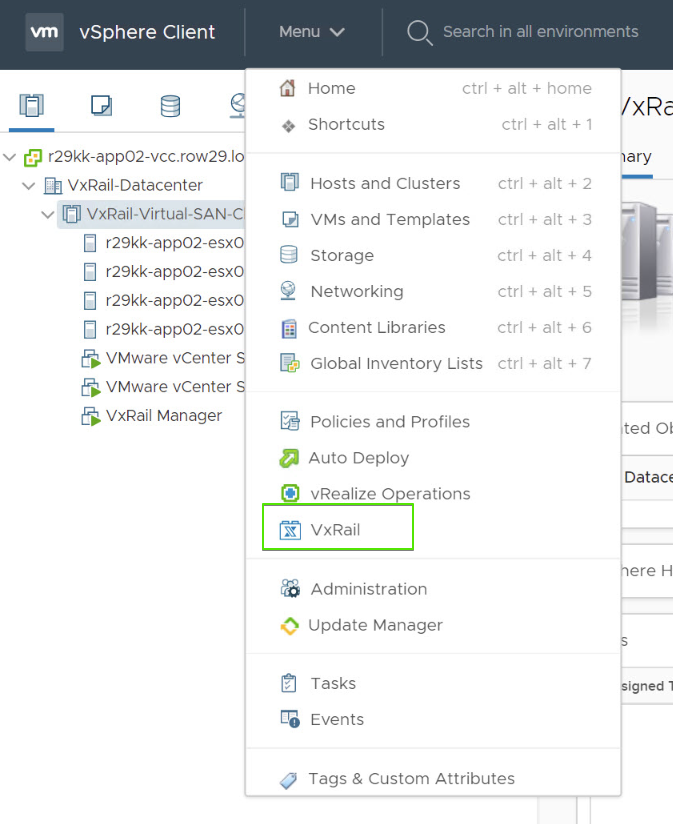The width and height of the screenshot is (673, 824).
Task: Click the Hosts and Clusters menu icon
Action: 289,182
